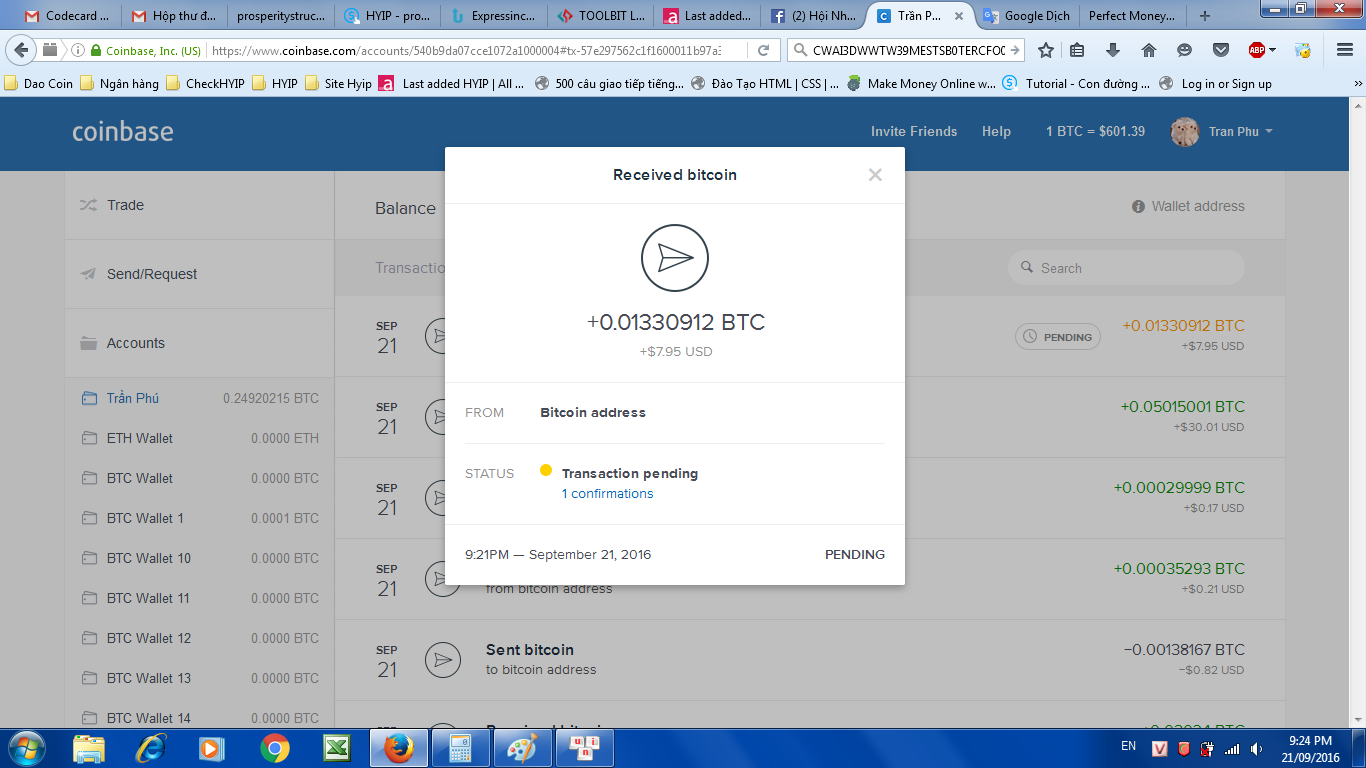
Task: Click the Send/Request paper-plane icon
Action: (x=88, y=274)
